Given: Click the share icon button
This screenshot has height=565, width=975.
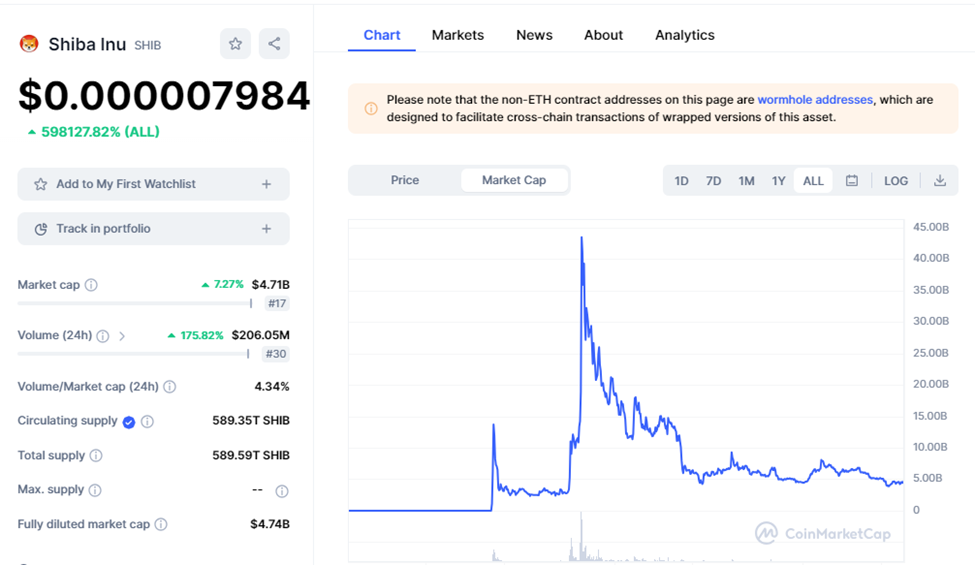Looking at the screenshot, I should [274, 44].
